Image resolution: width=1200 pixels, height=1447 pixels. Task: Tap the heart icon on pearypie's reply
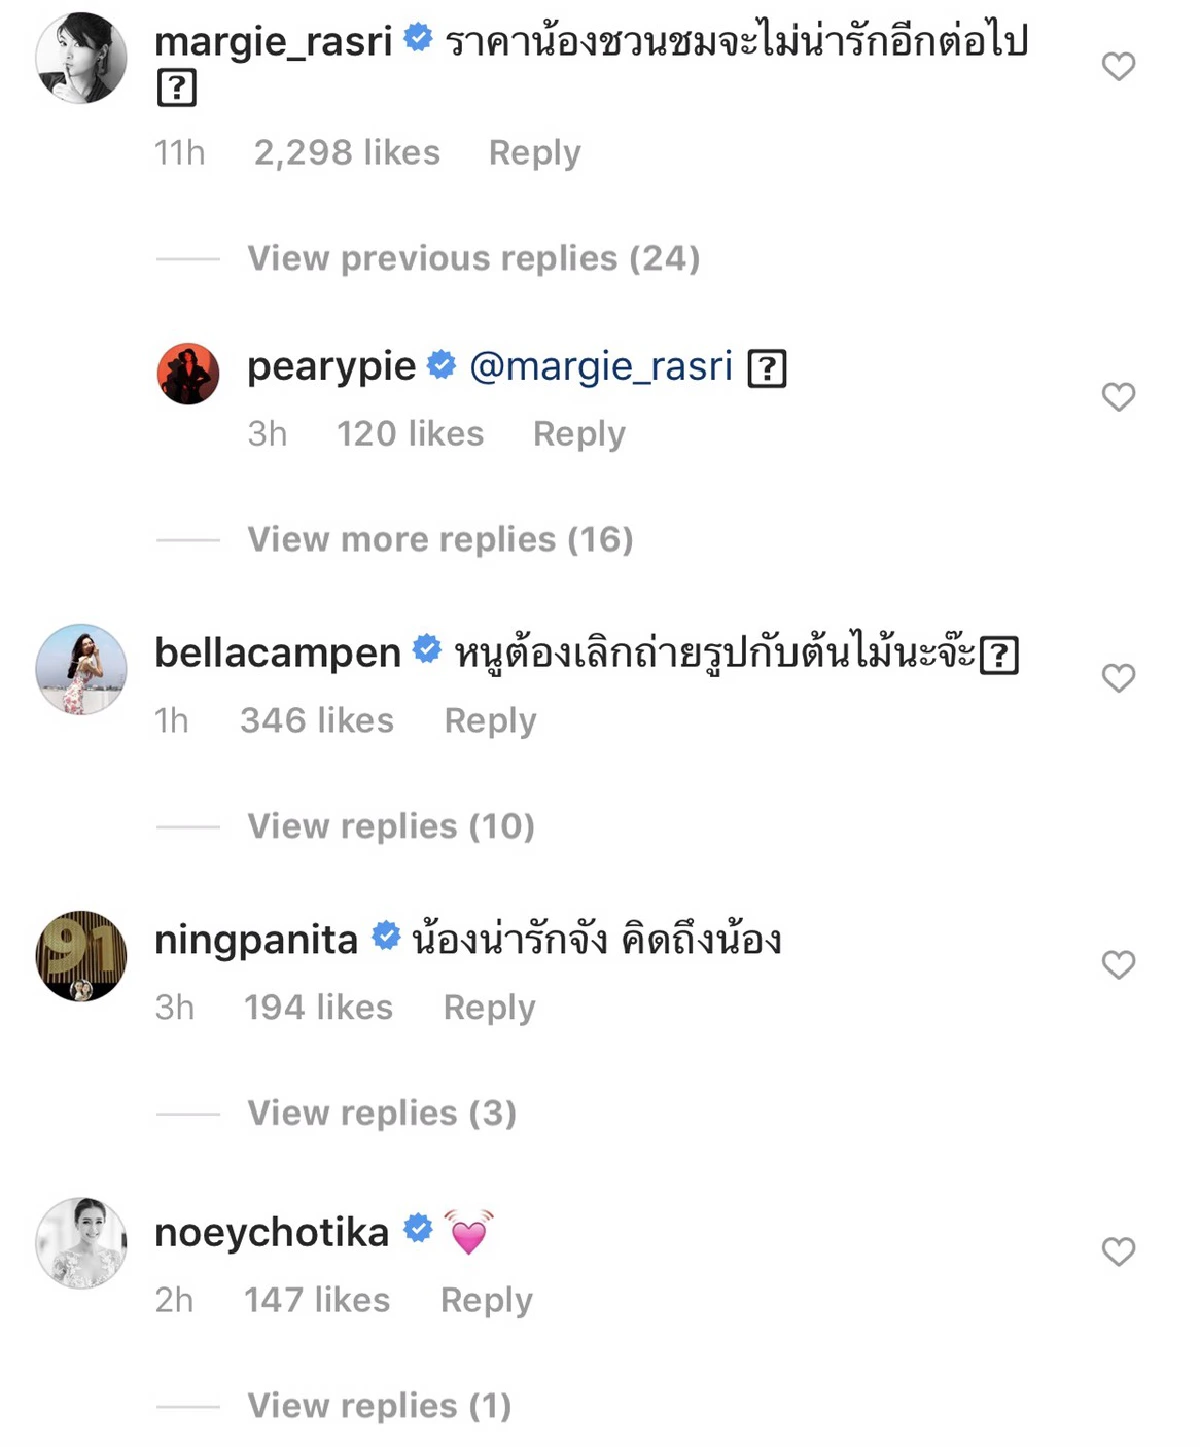point(1118,398)
